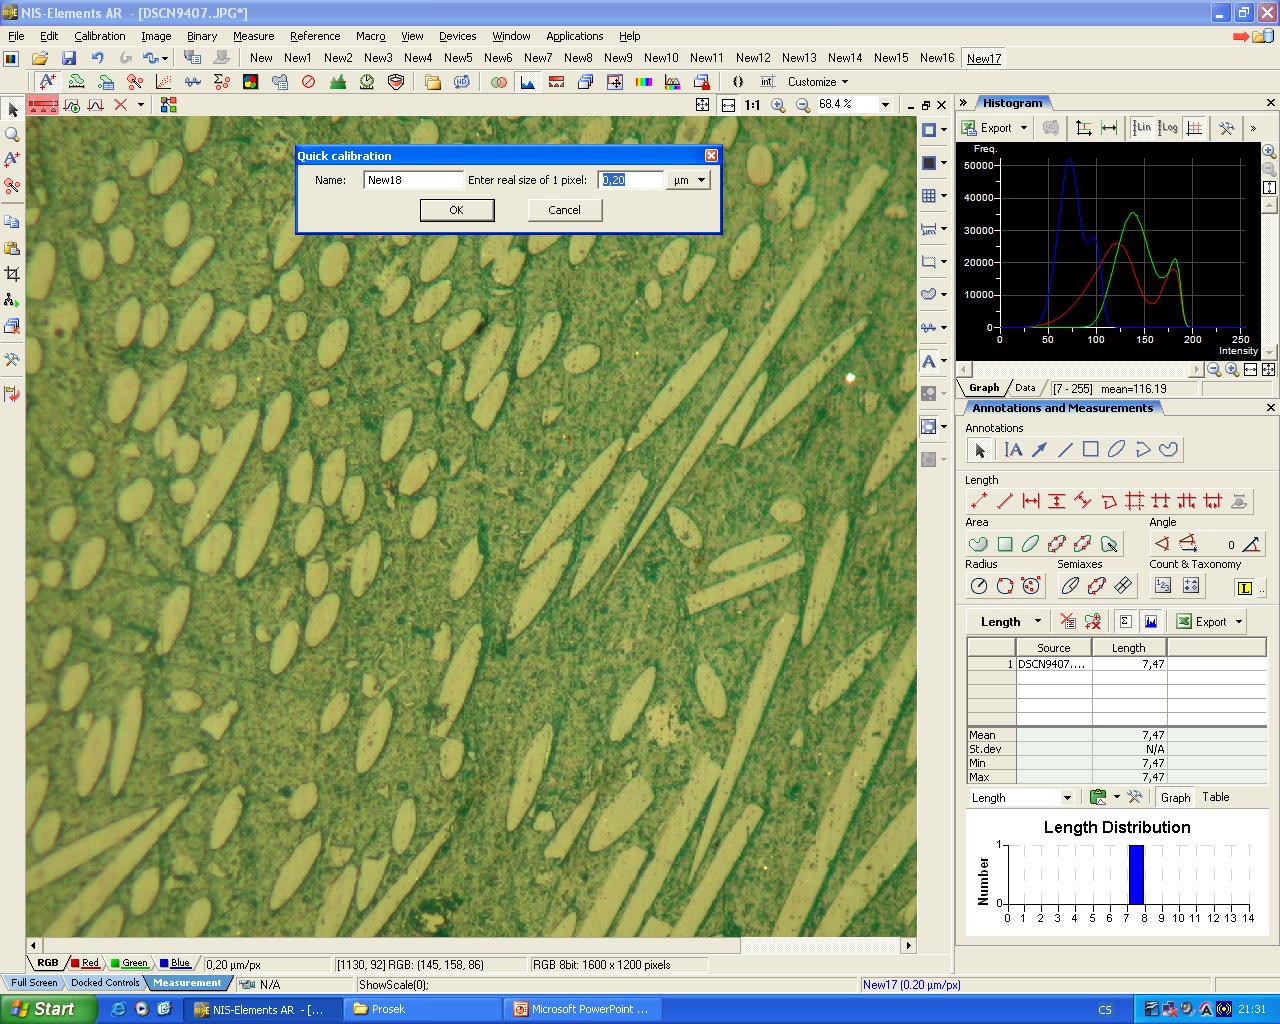Image resolution: width=1280 pixels, height=1024 pixels.
Task: Open the Macro menu
Action: pyautogui.click(x=370, y=36)
